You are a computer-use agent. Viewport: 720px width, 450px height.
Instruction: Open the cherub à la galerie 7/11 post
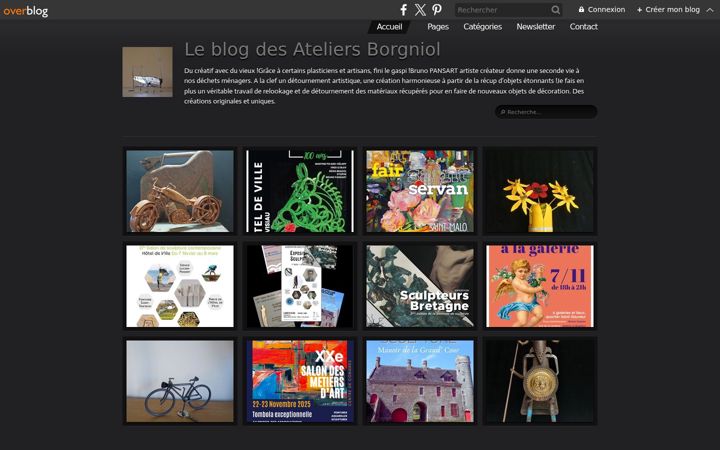click(540, 286)
